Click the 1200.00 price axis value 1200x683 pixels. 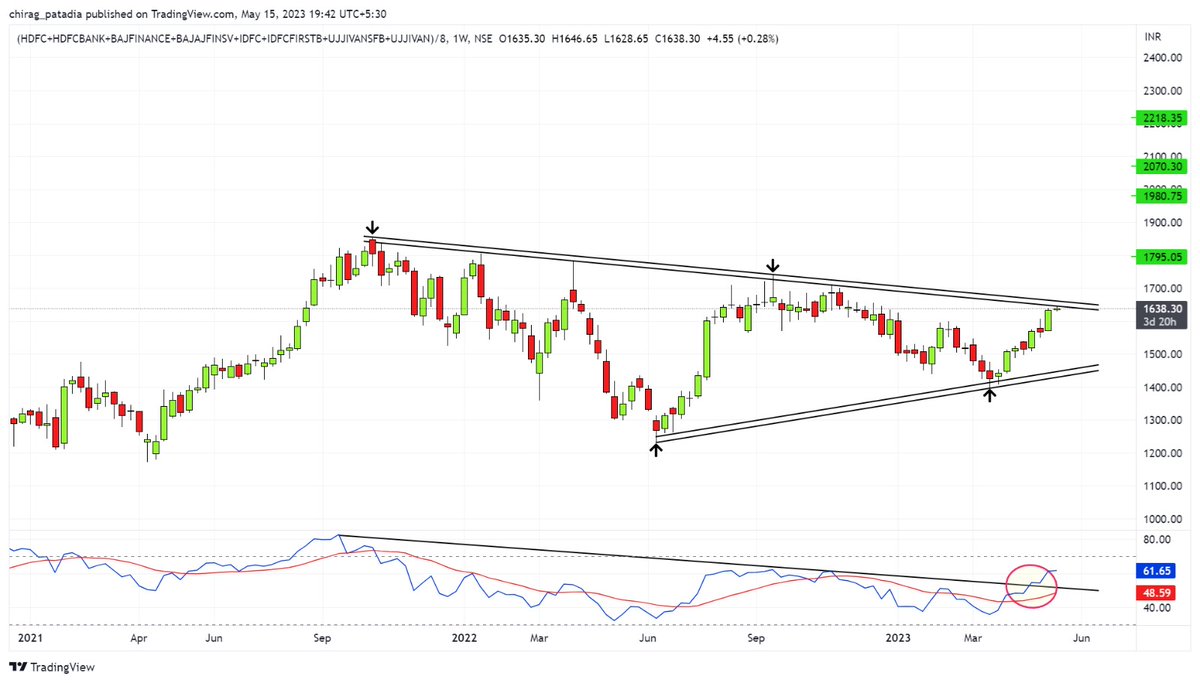1163,454
